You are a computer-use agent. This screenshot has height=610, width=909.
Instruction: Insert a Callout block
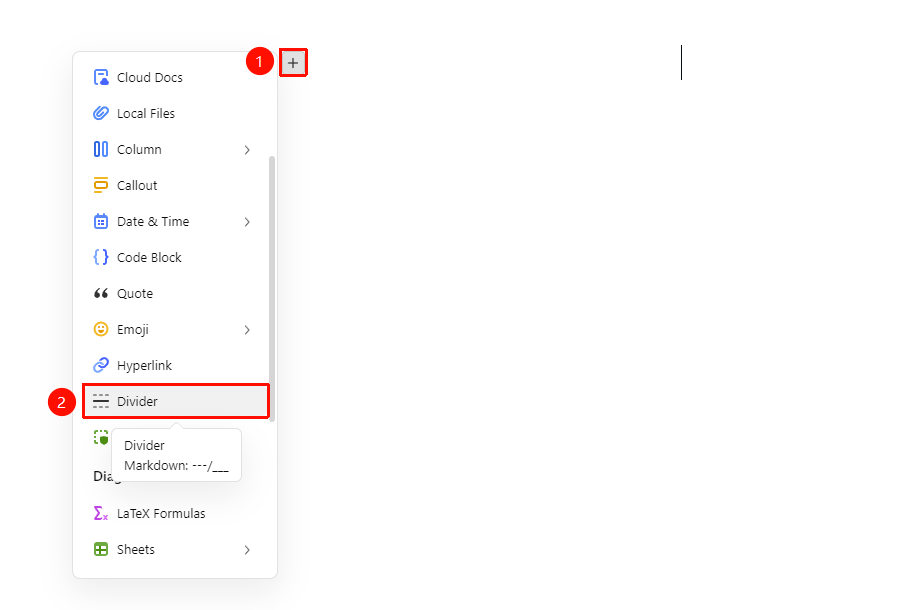click(175, 185)
